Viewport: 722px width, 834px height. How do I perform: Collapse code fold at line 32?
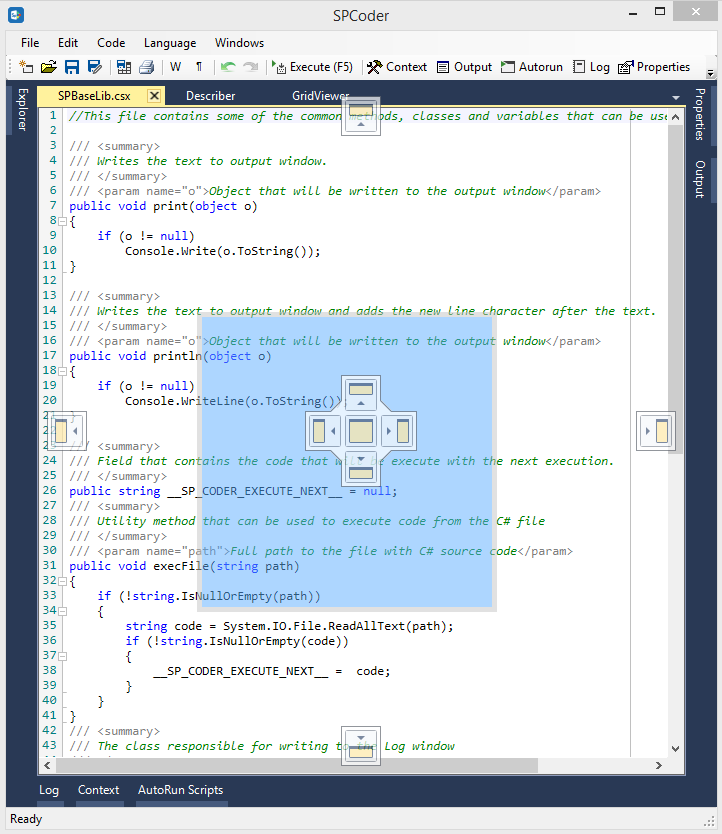tap(62, 581)
